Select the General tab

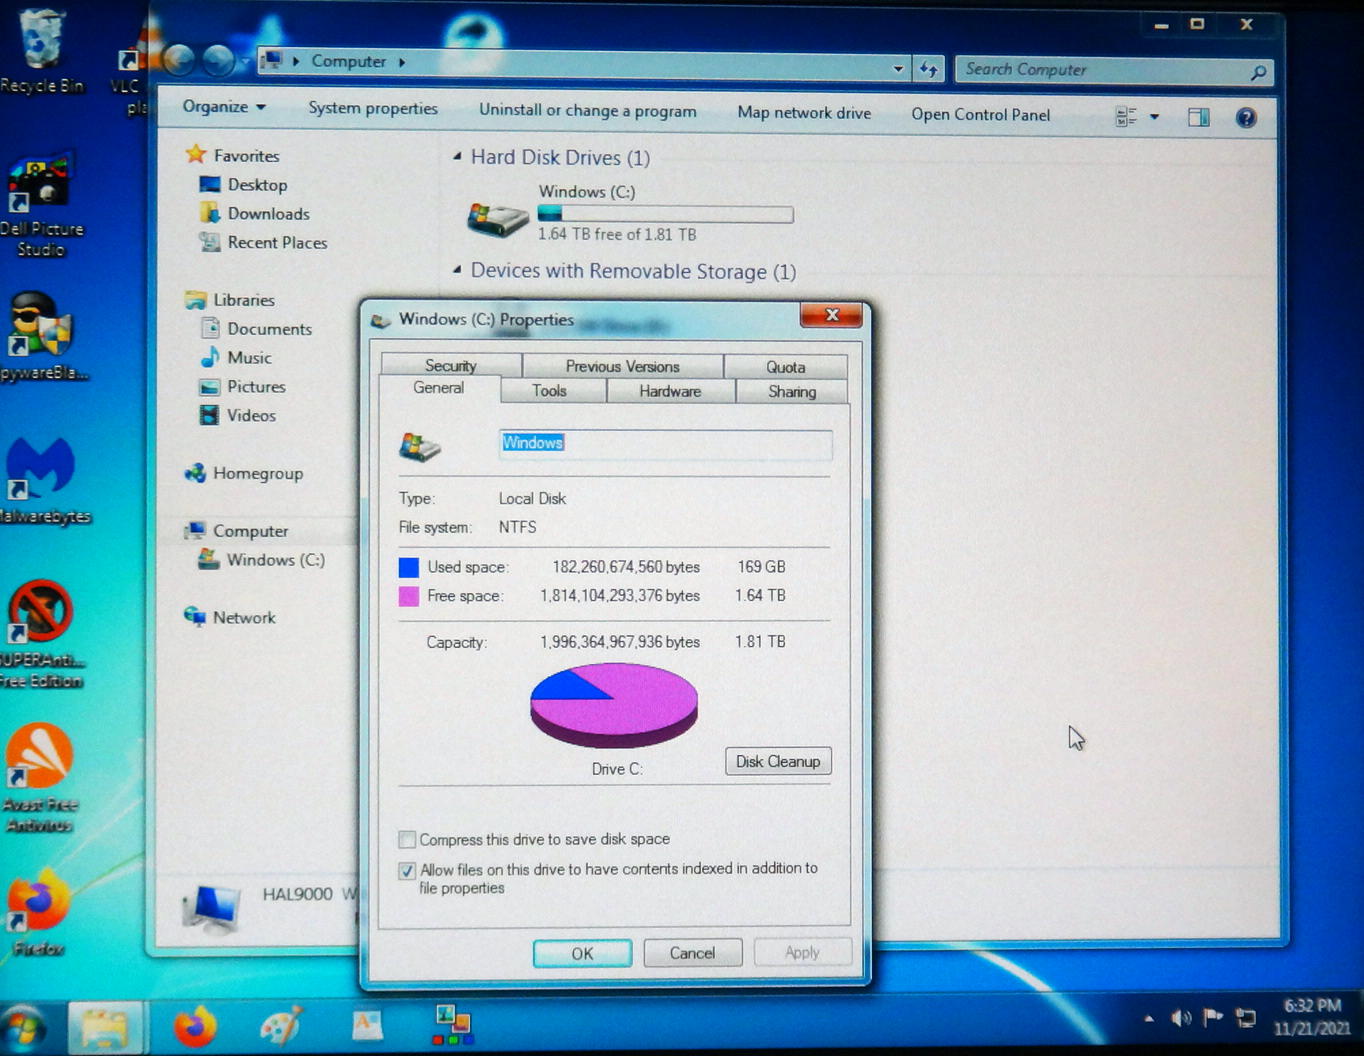click(x=438, y=388)
